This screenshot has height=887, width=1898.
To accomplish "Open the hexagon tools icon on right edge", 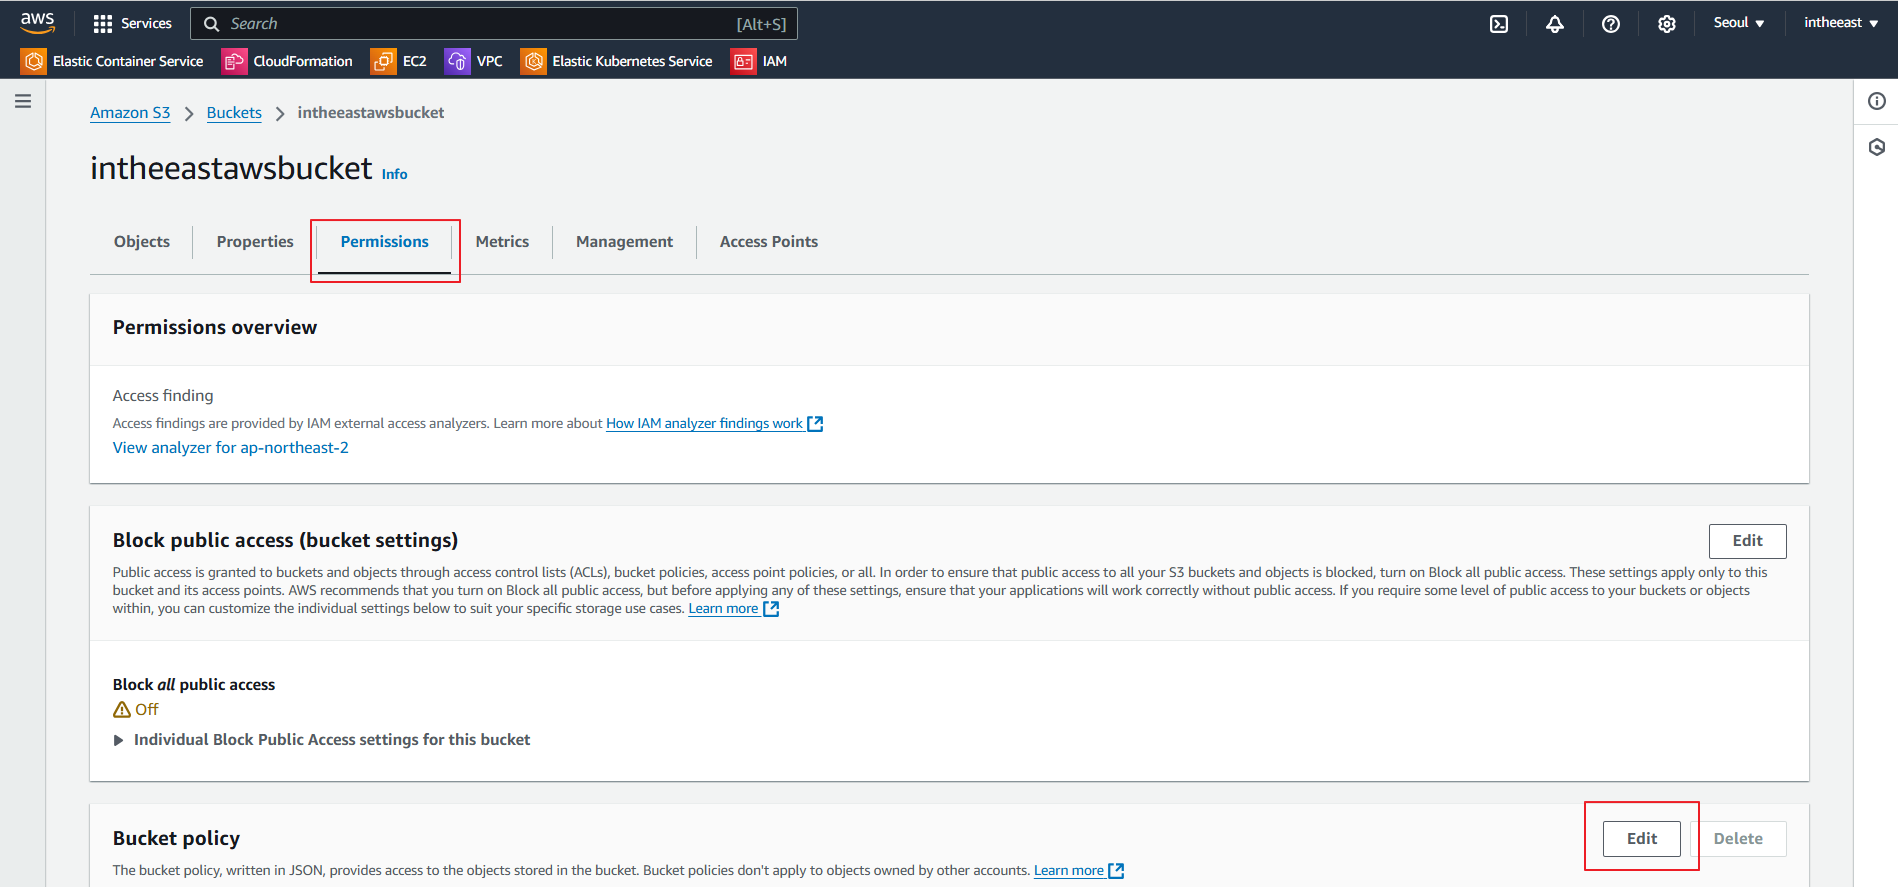I will point(1877,147).
